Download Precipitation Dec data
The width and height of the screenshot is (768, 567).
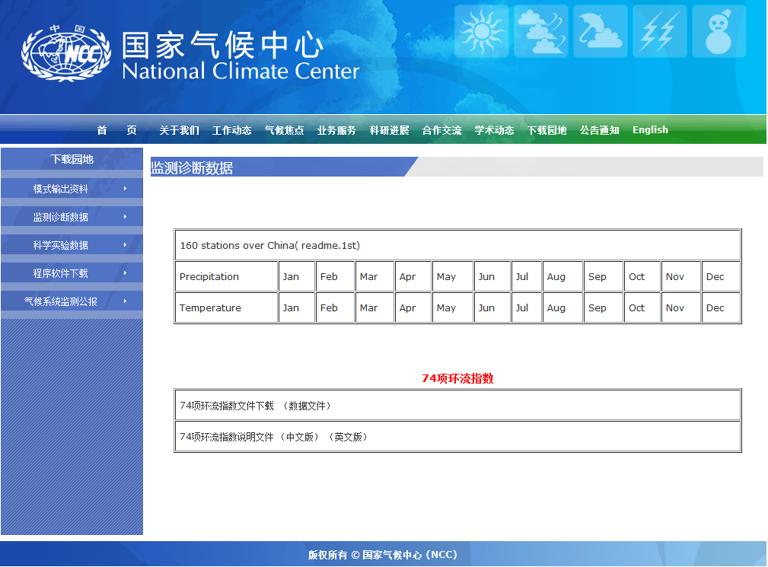pyautogui.click(x=715, y=277)
